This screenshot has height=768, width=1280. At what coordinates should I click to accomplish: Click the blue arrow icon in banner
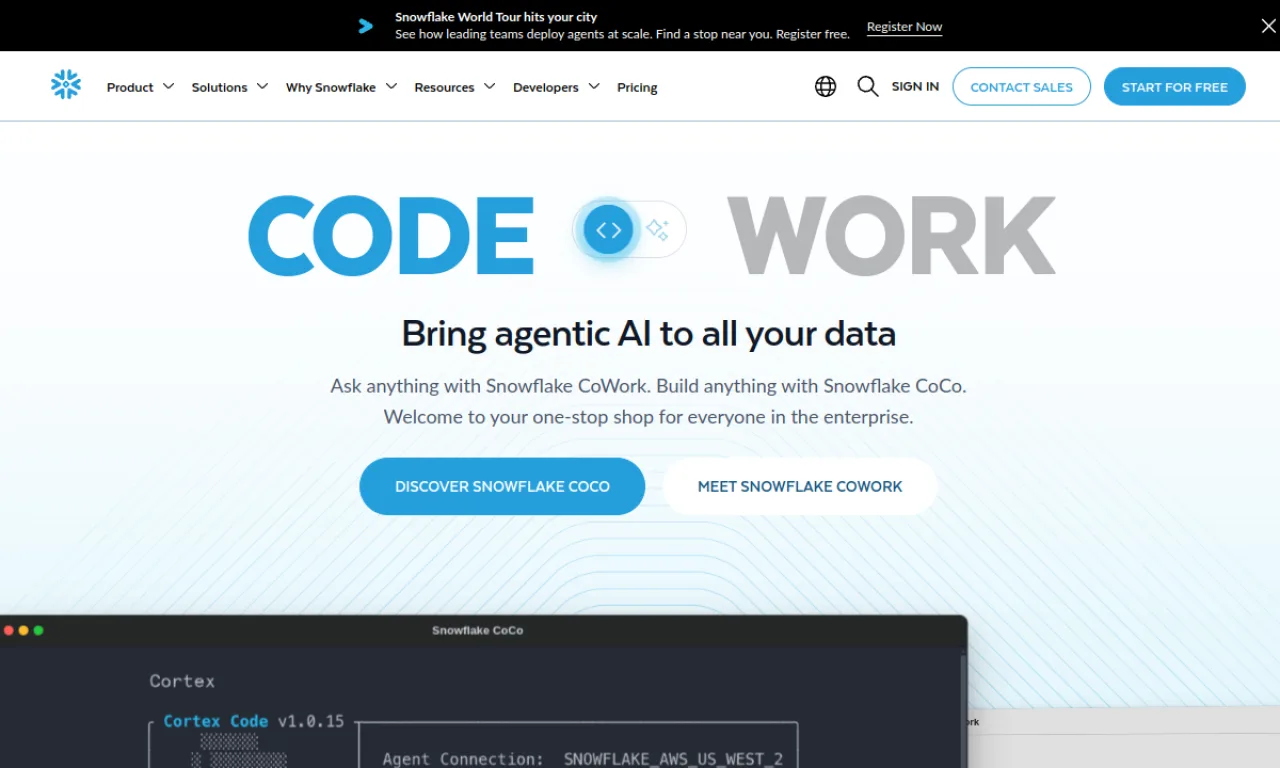(366, 26)
